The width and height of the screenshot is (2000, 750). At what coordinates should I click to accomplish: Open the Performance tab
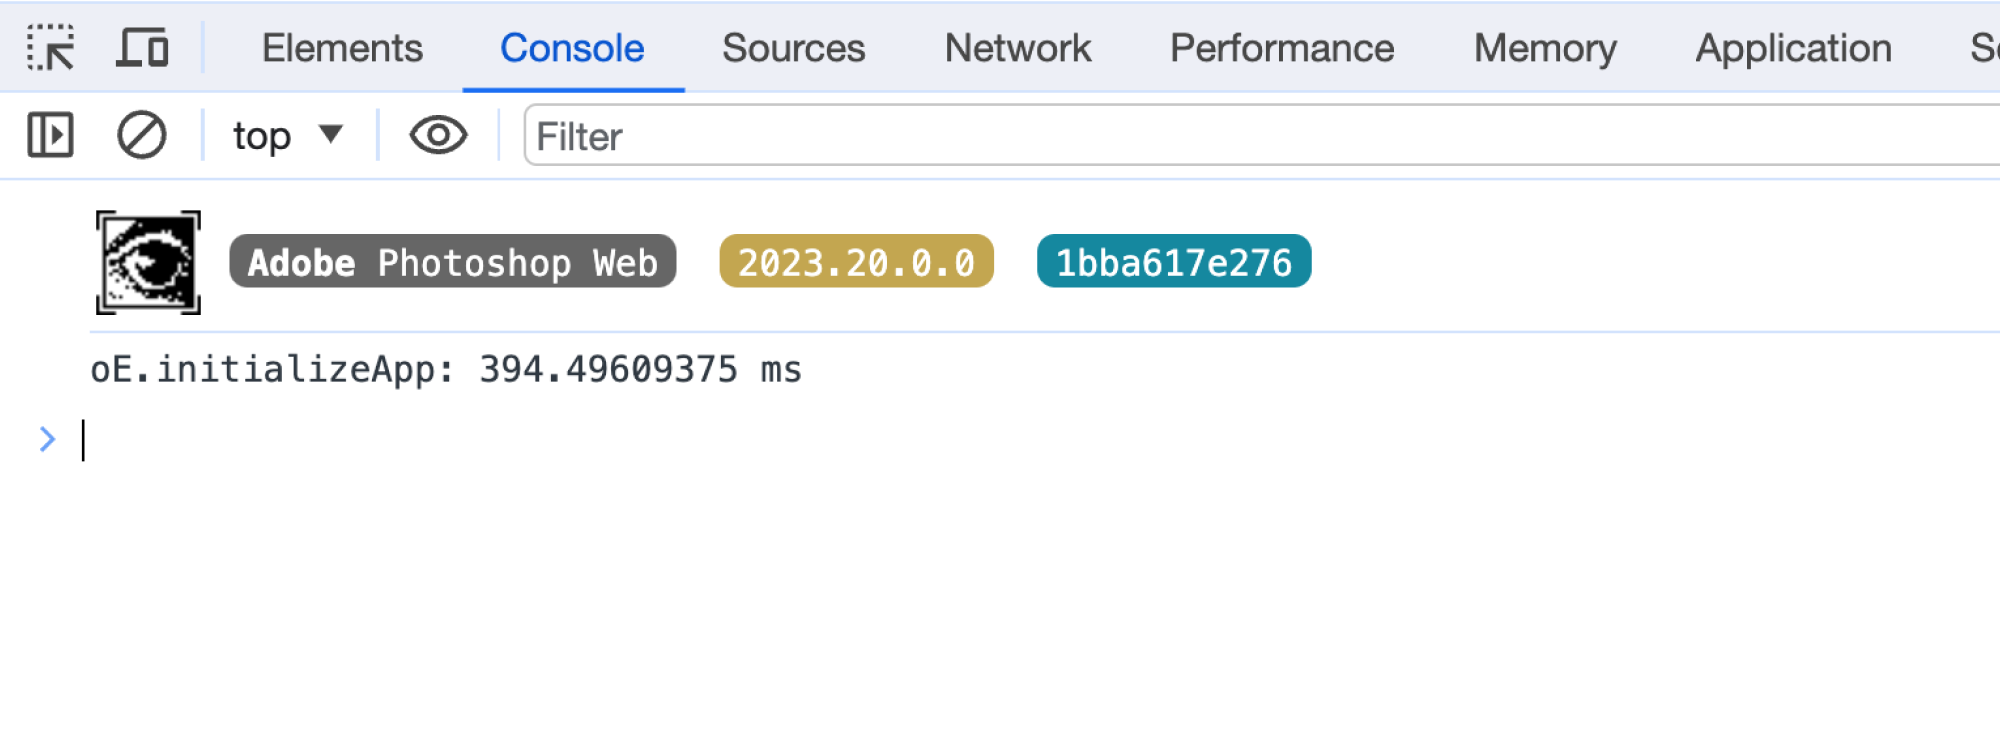pyautogui.click(x=1281, y=48)
